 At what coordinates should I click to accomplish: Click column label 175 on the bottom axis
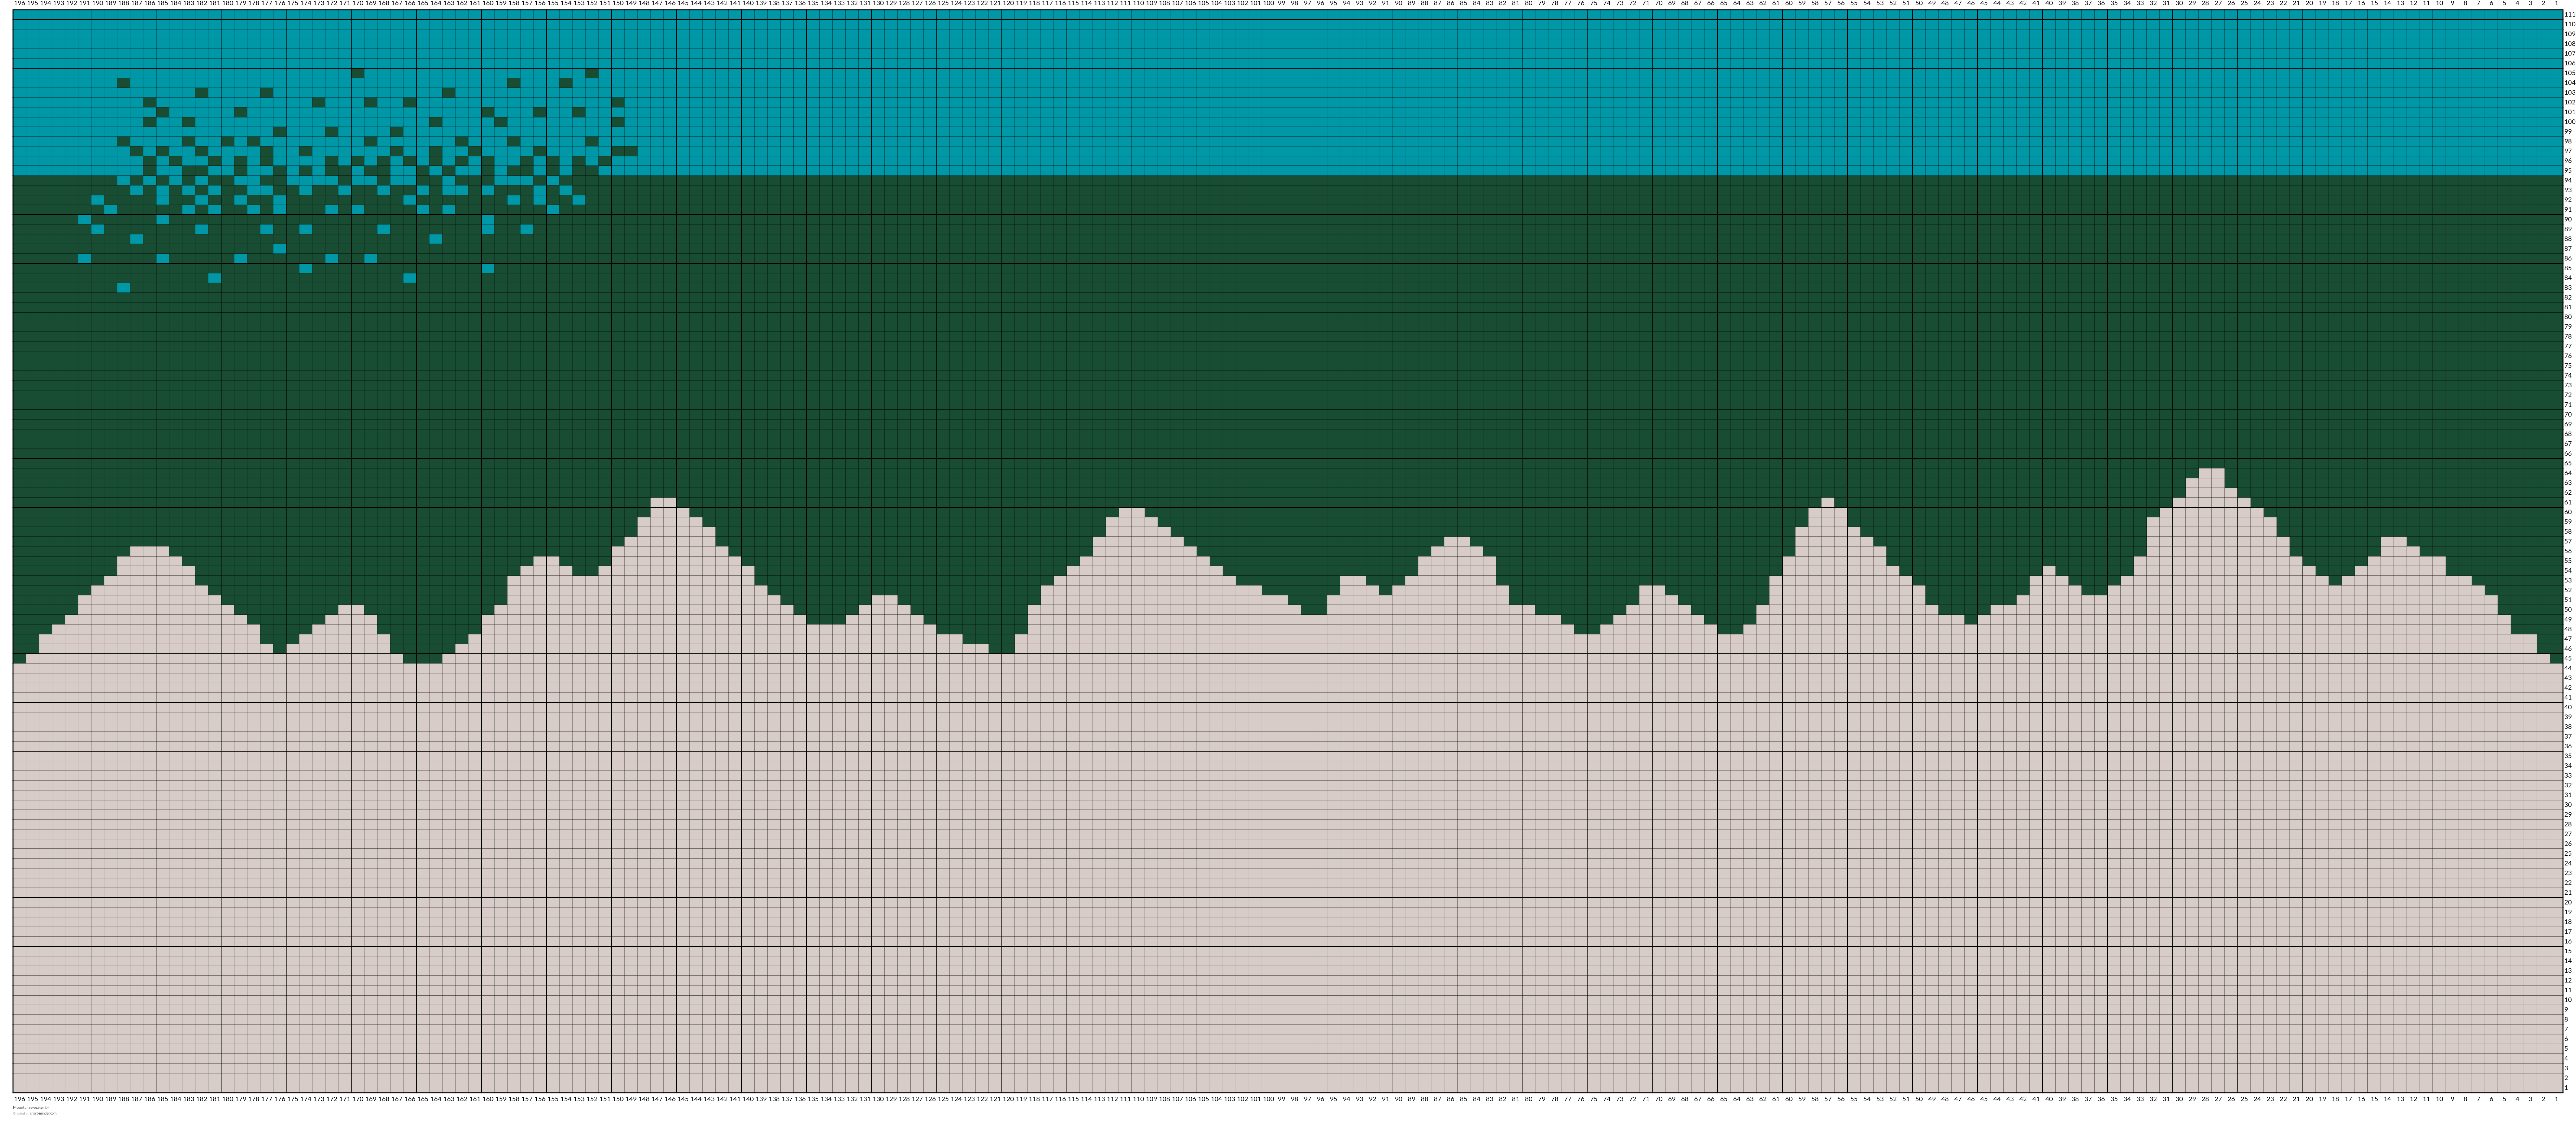tap(293, 1099)
